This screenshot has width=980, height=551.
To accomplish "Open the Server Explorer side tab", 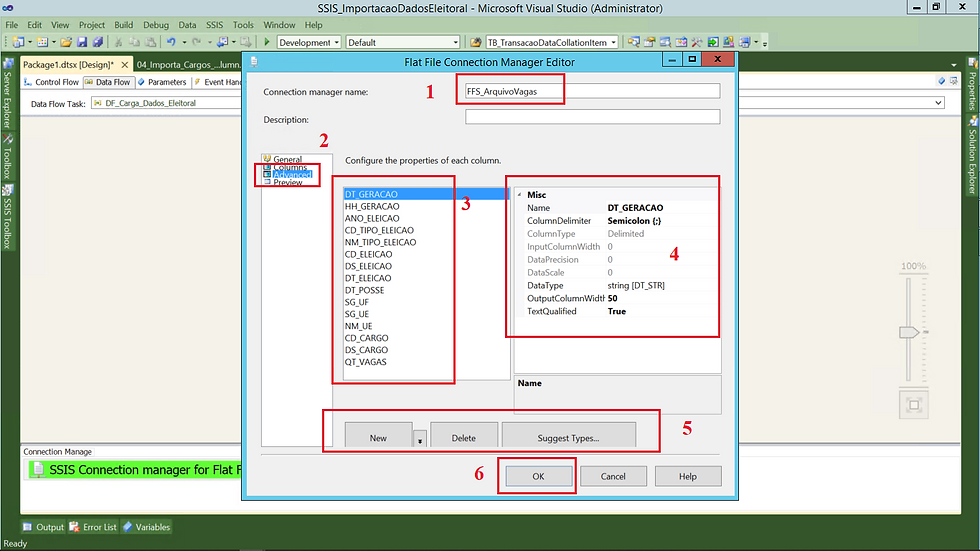I will click(x=8, y=94).
